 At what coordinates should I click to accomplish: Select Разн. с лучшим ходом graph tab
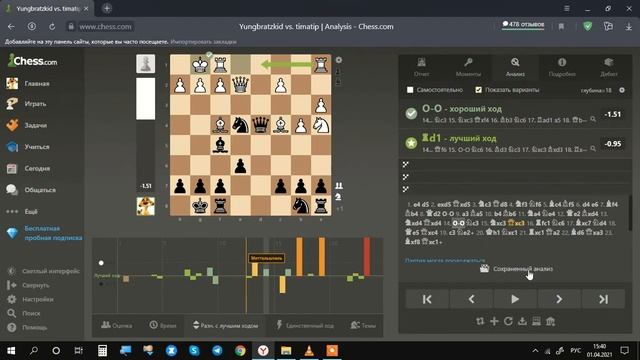(x=225, y=325)
